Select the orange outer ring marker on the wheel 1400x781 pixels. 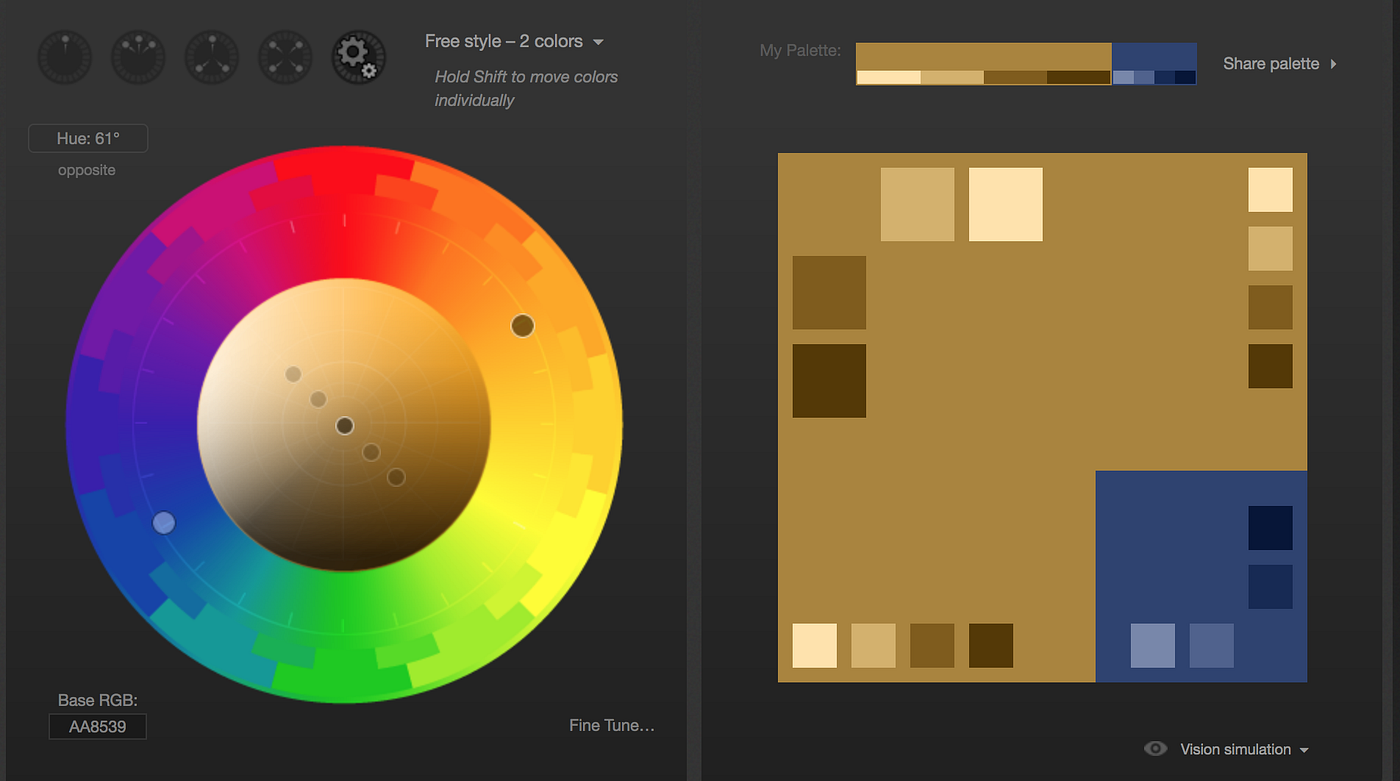(x=521, y=325)
